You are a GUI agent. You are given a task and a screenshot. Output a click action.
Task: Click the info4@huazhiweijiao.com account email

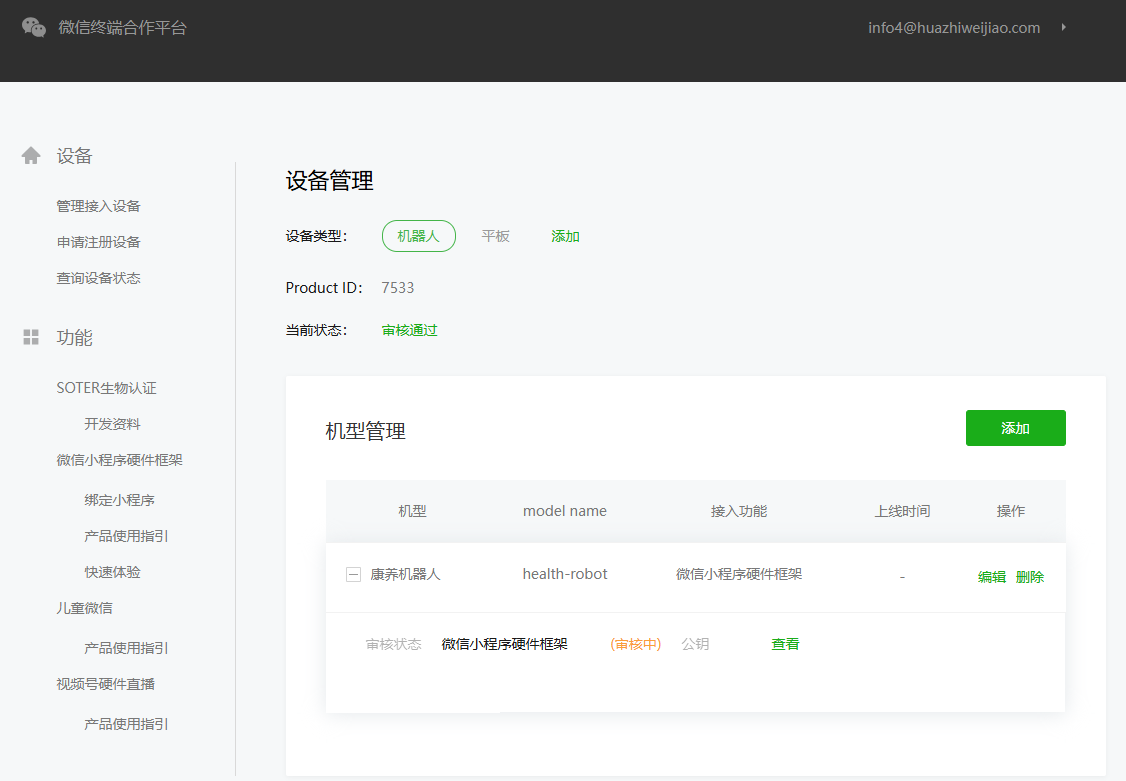point(954,27)
